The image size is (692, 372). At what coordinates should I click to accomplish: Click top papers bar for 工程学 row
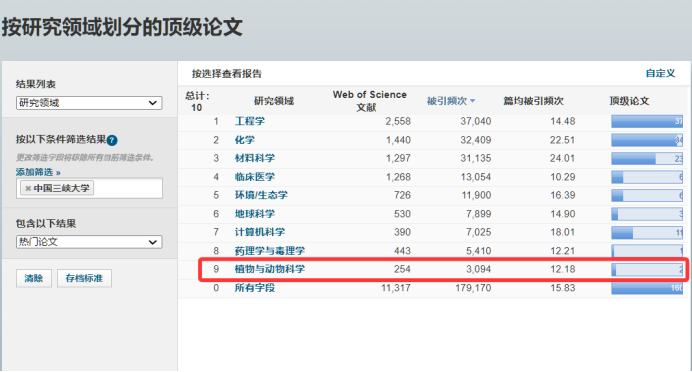click(x=647, y=121)
